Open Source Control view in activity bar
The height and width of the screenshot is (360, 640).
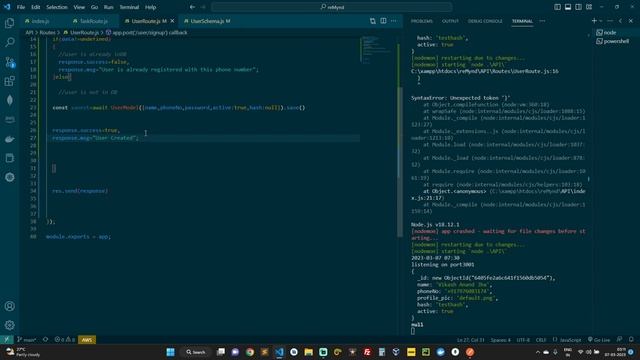click(x=9, y=62)
